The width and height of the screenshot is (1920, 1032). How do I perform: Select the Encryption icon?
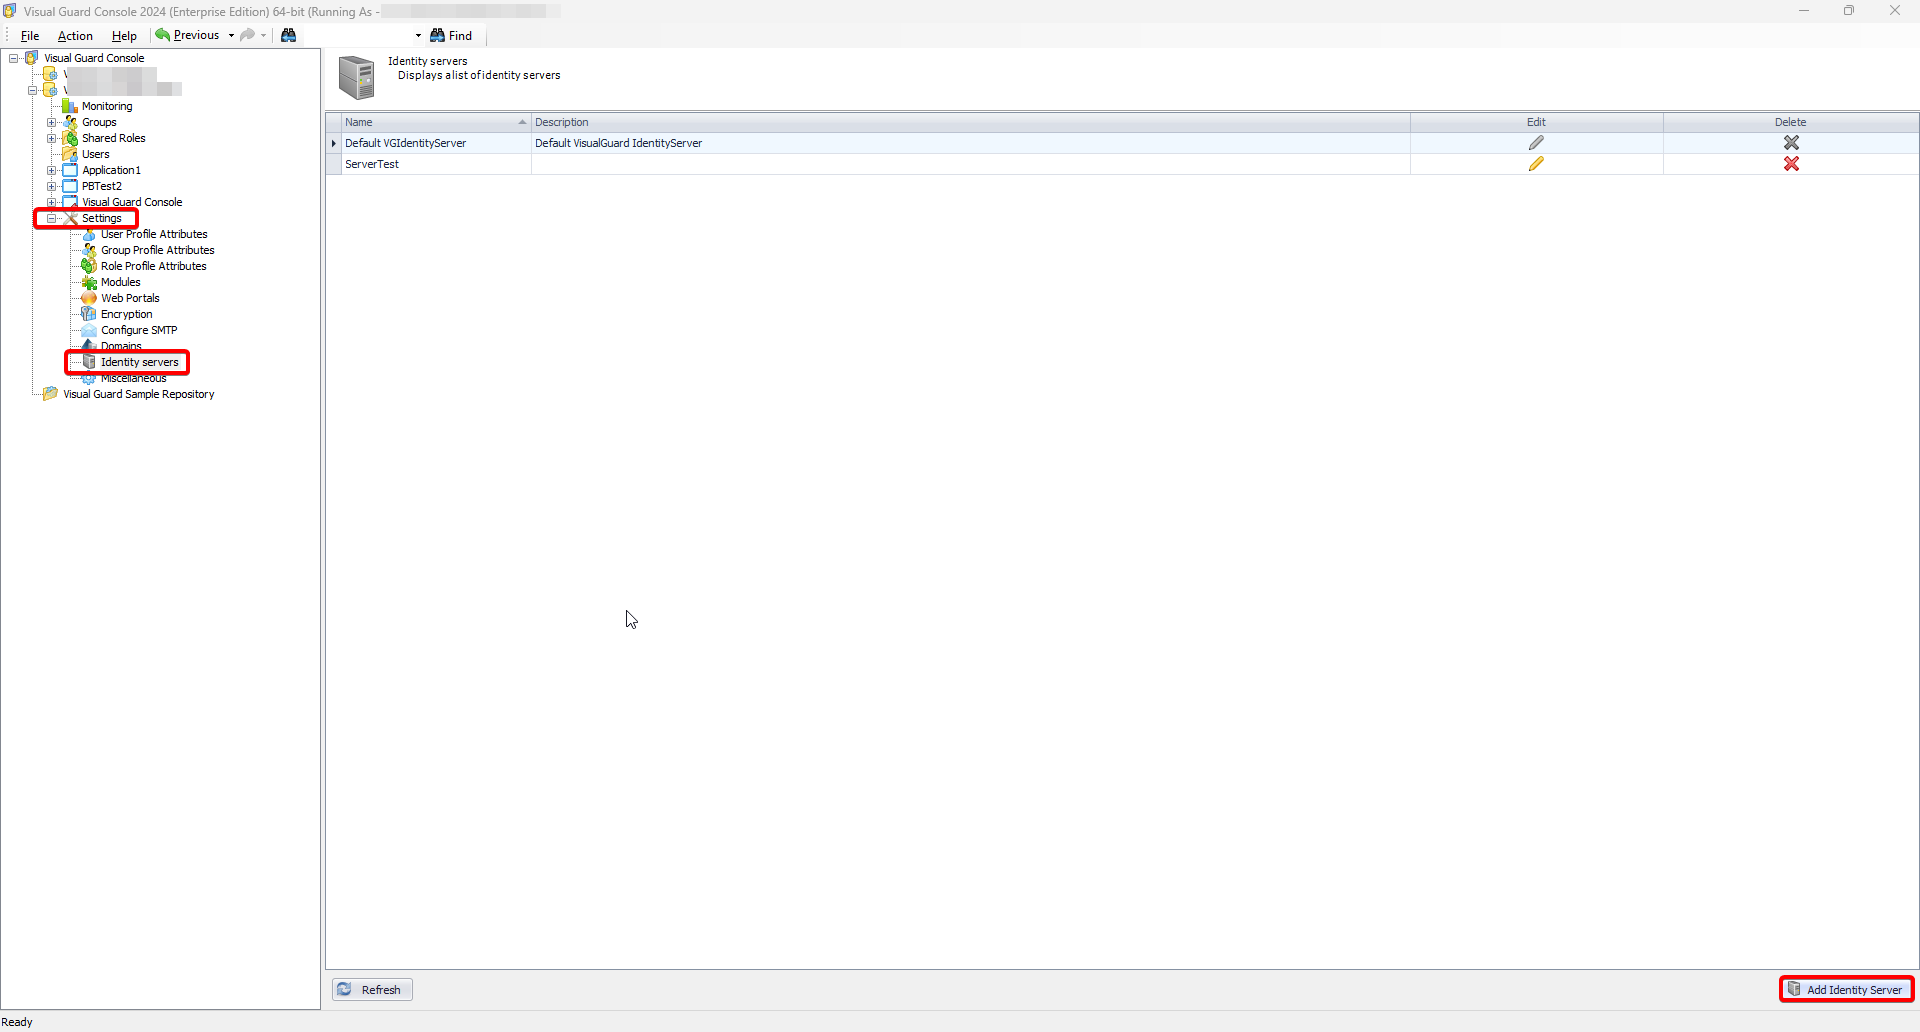point(90,314)
